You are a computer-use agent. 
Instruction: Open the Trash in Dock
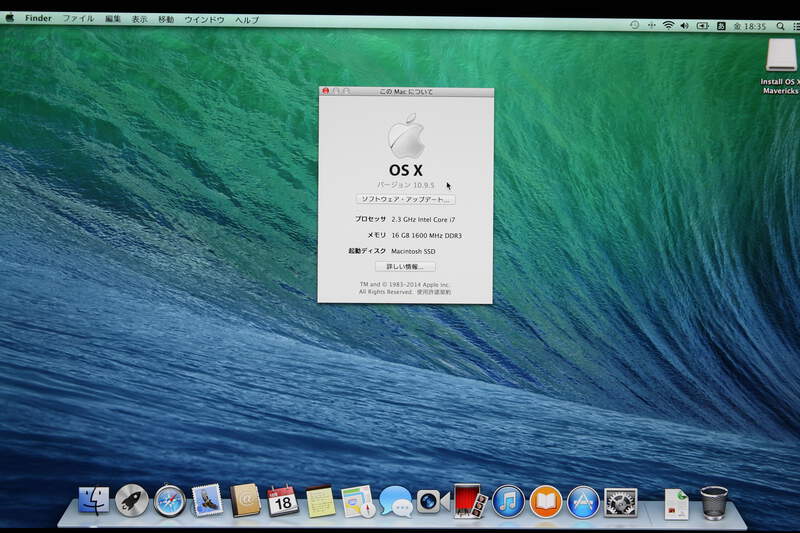coord(714,501)
